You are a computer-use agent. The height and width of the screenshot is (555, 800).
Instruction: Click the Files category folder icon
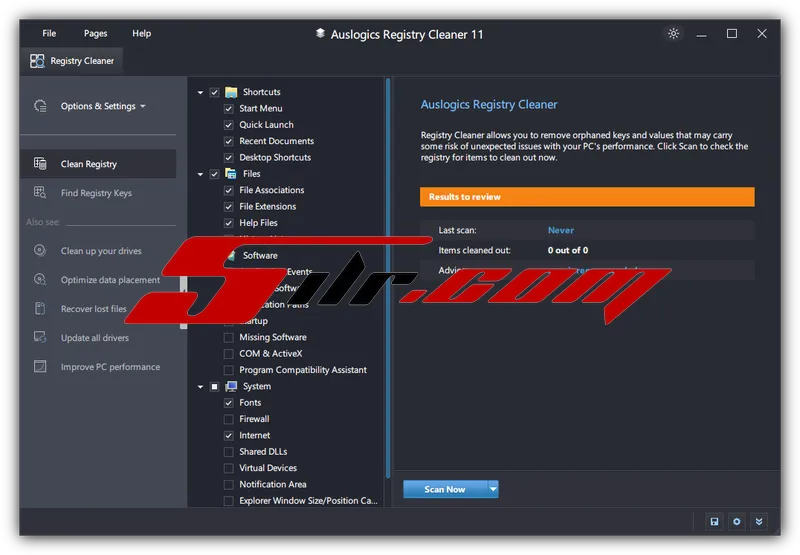[231, 174]
